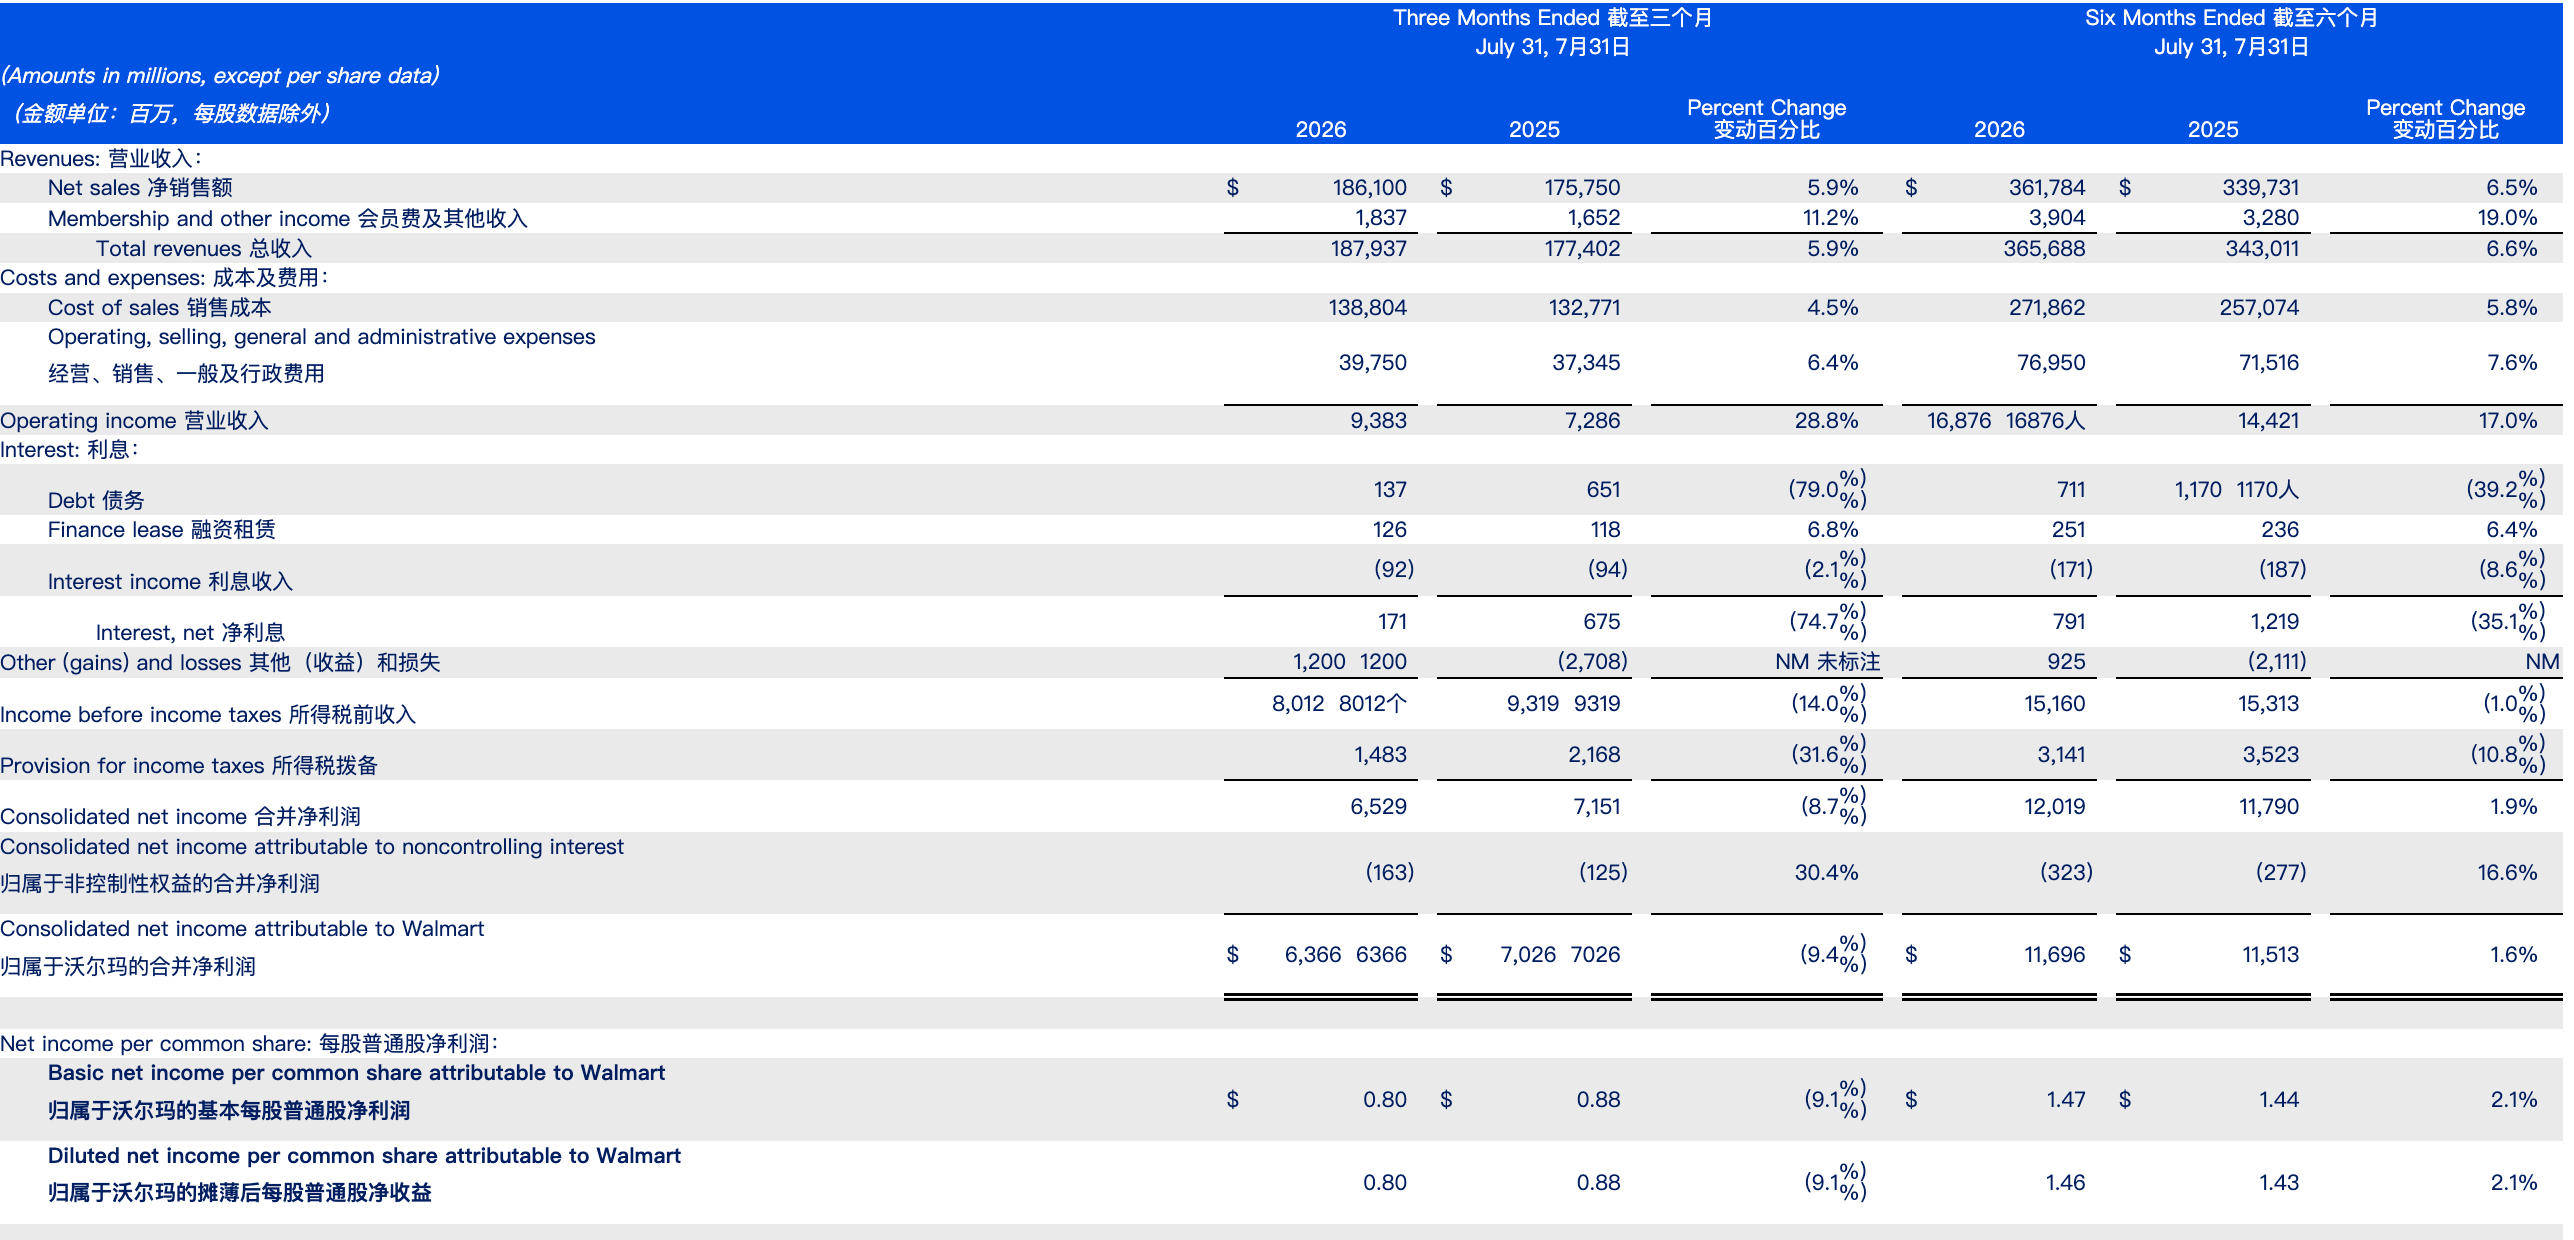Select Consolidated net income value 12,019

click(2054, 807)
